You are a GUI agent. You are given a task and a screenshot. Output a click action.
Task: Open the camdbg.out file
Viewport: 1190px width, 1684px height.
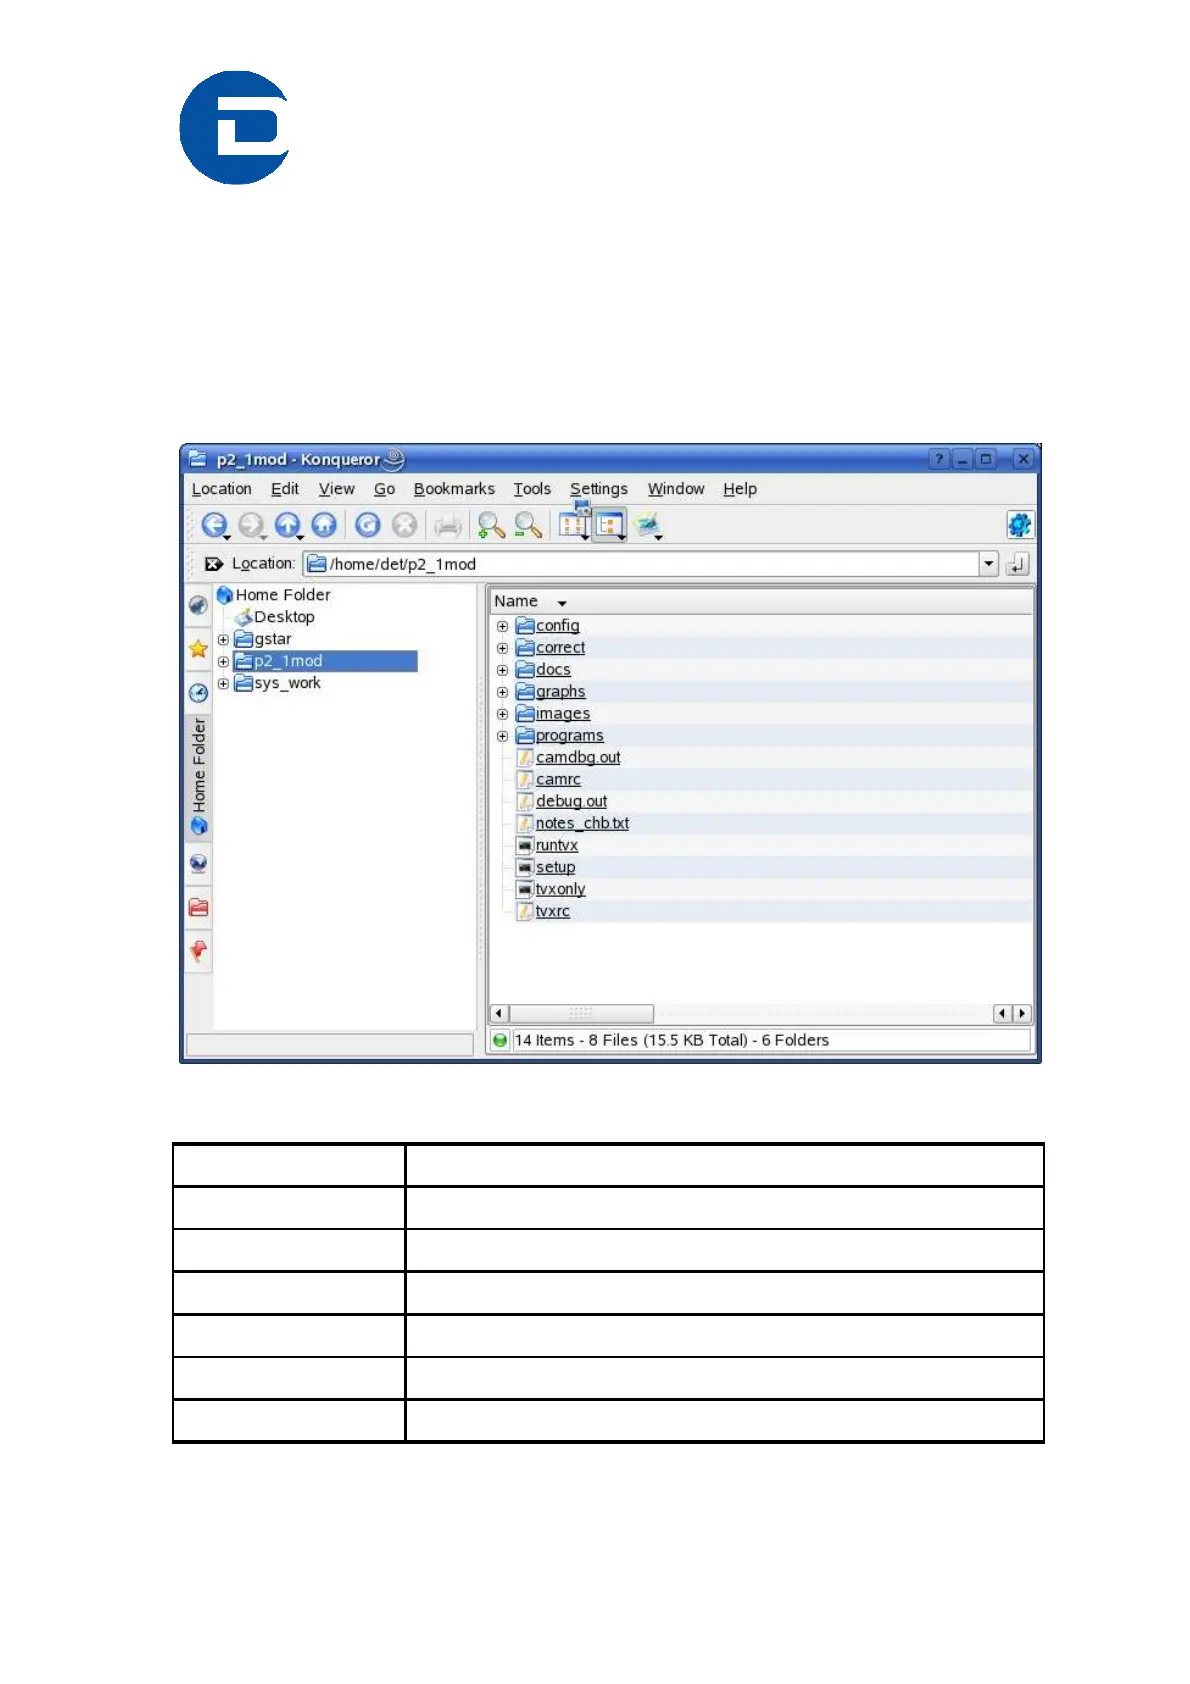click(578, 758)
